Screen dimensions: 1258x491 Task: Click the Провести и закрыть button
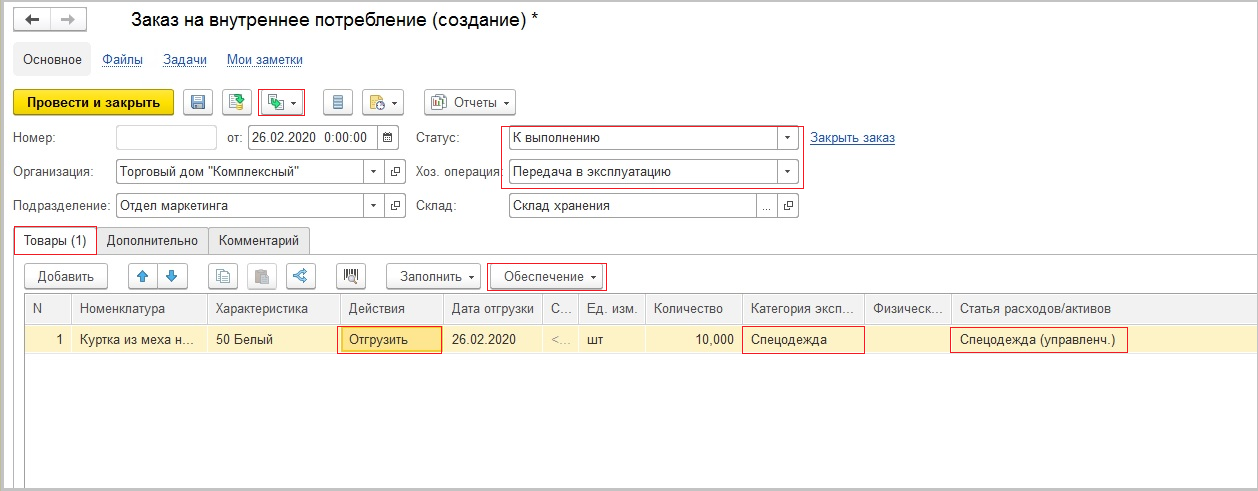pyautogui.click(x=93, y=102)
